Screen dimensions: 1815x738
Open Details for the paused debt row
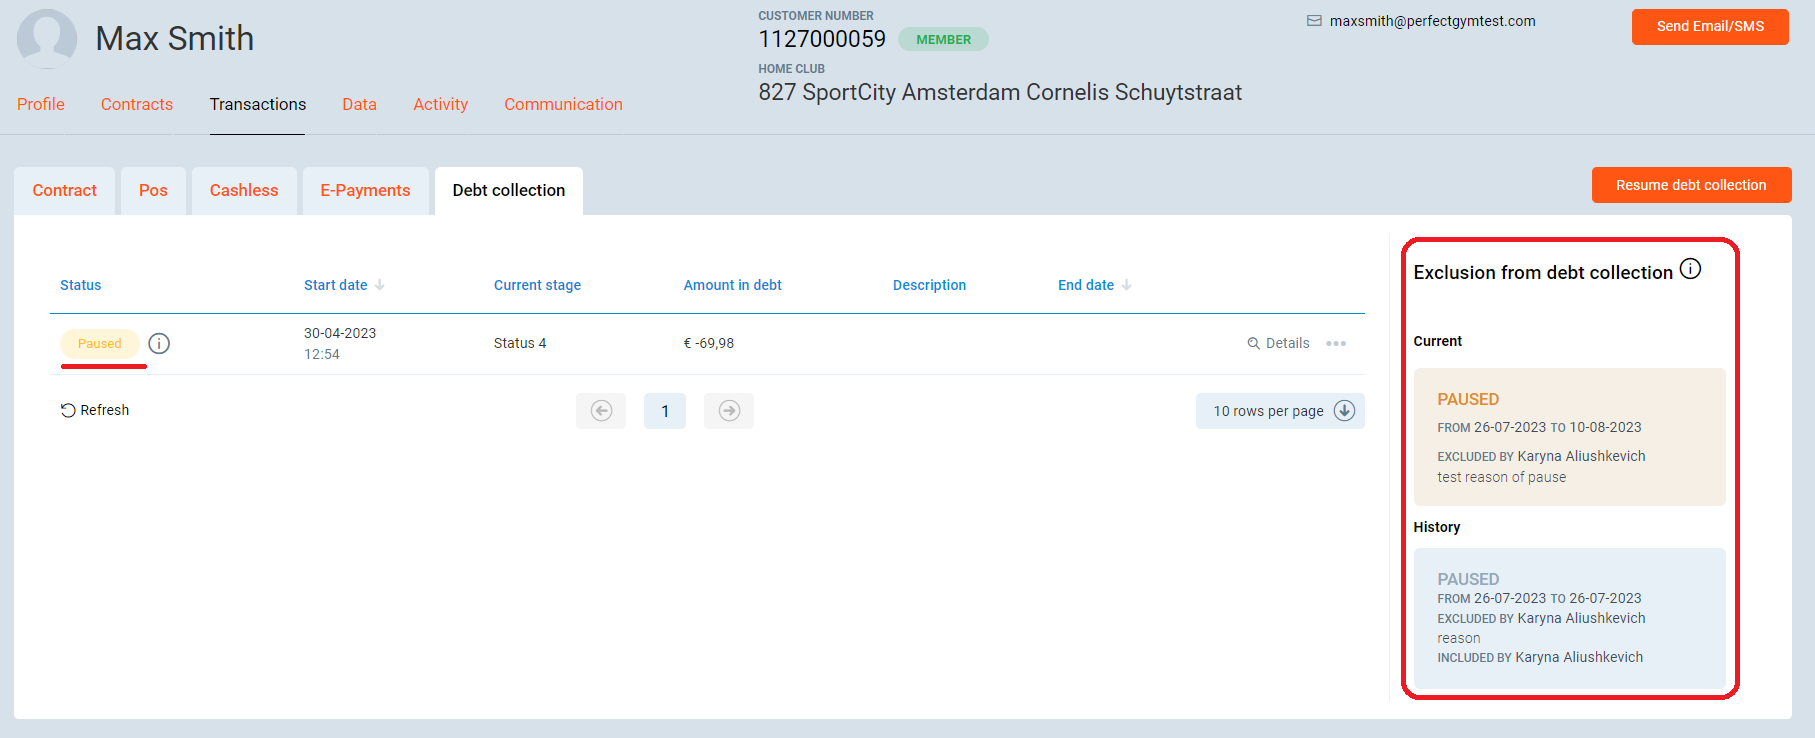(x=1278, y=344)
